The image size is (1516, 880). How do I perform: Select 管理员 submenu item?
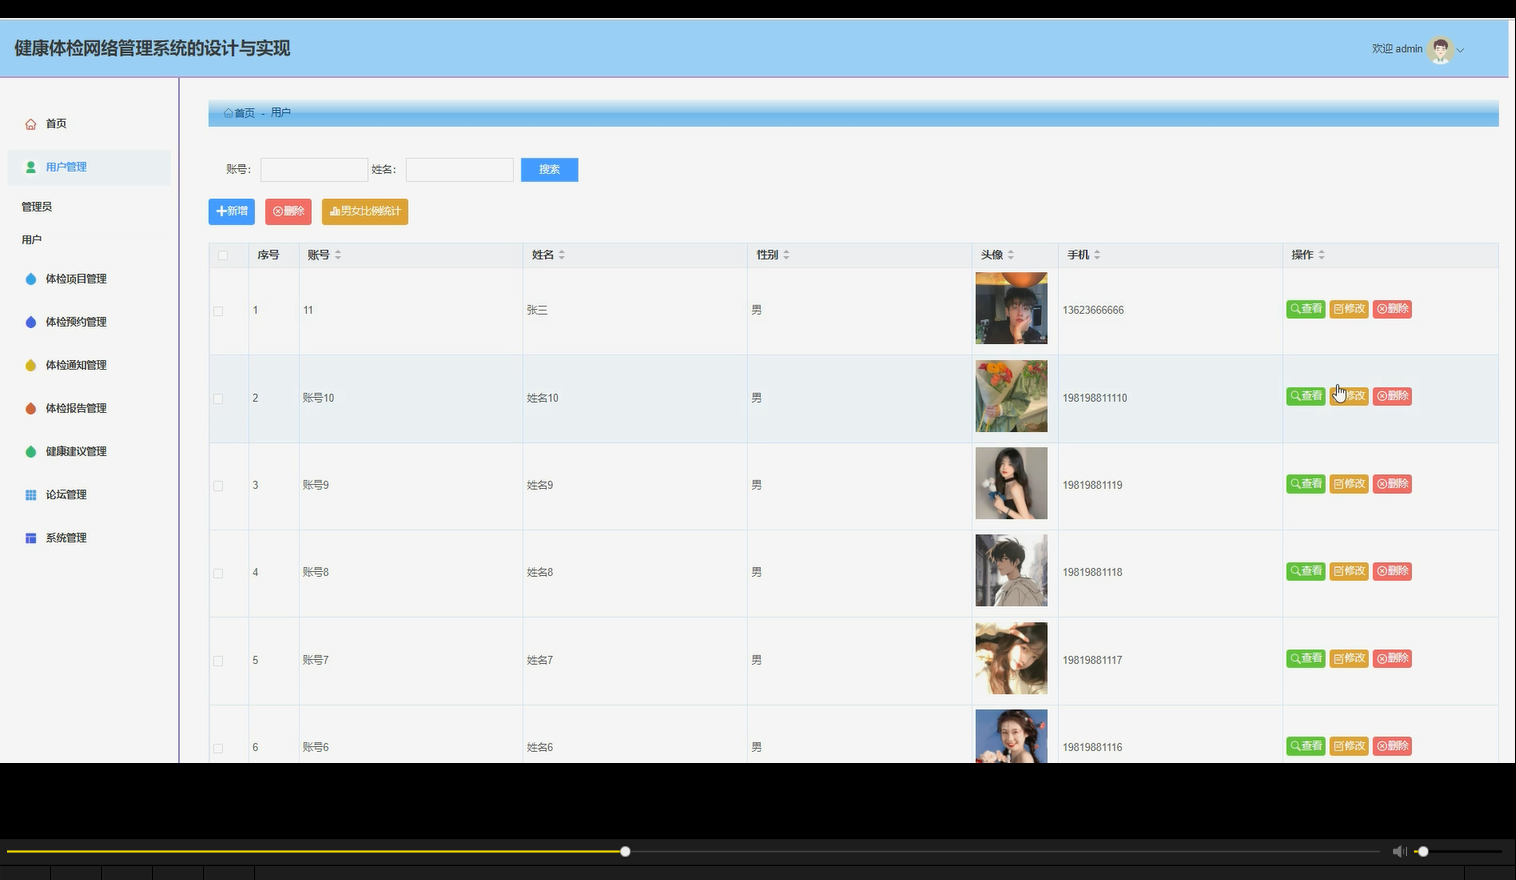click(x=37, y=207)
